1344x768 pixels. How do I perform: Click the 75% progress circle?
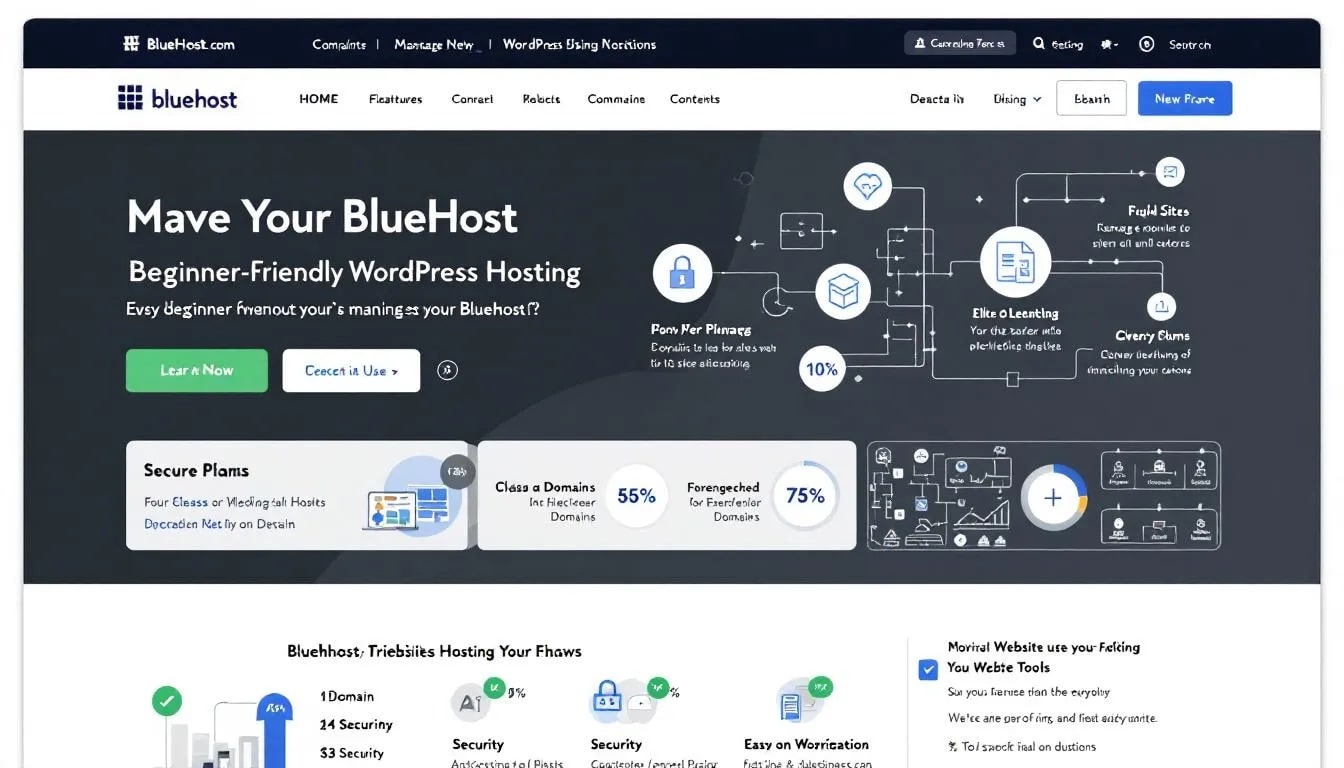coord(805,495)
